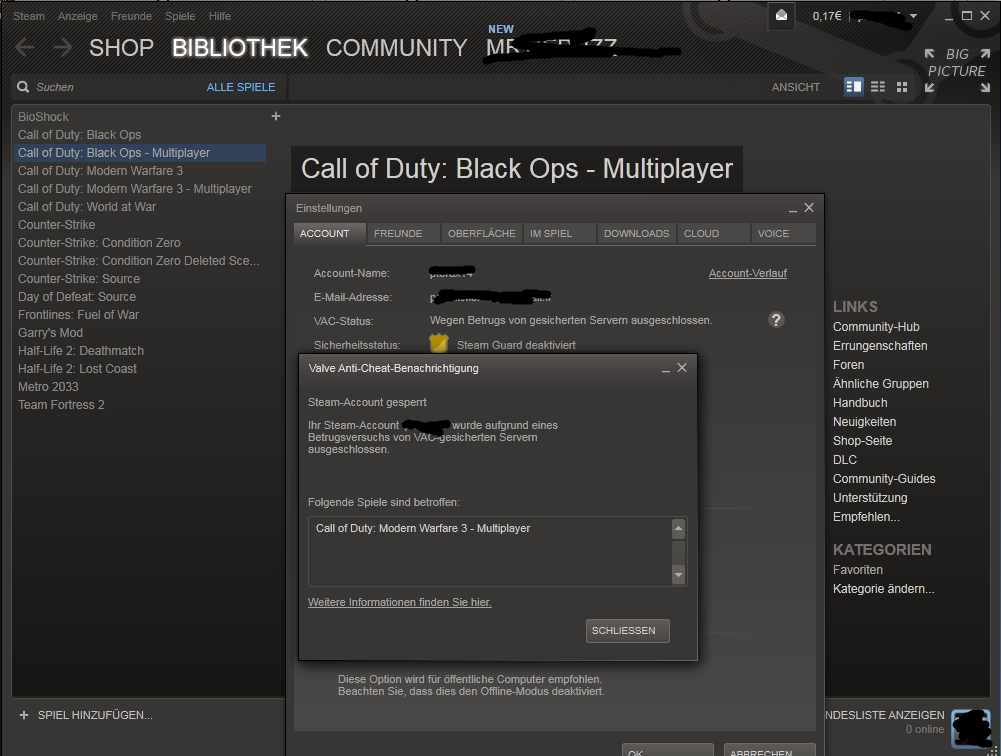
Task: Select the Modern Warfare 3 affected game entry
Action: tap(423, 528)
